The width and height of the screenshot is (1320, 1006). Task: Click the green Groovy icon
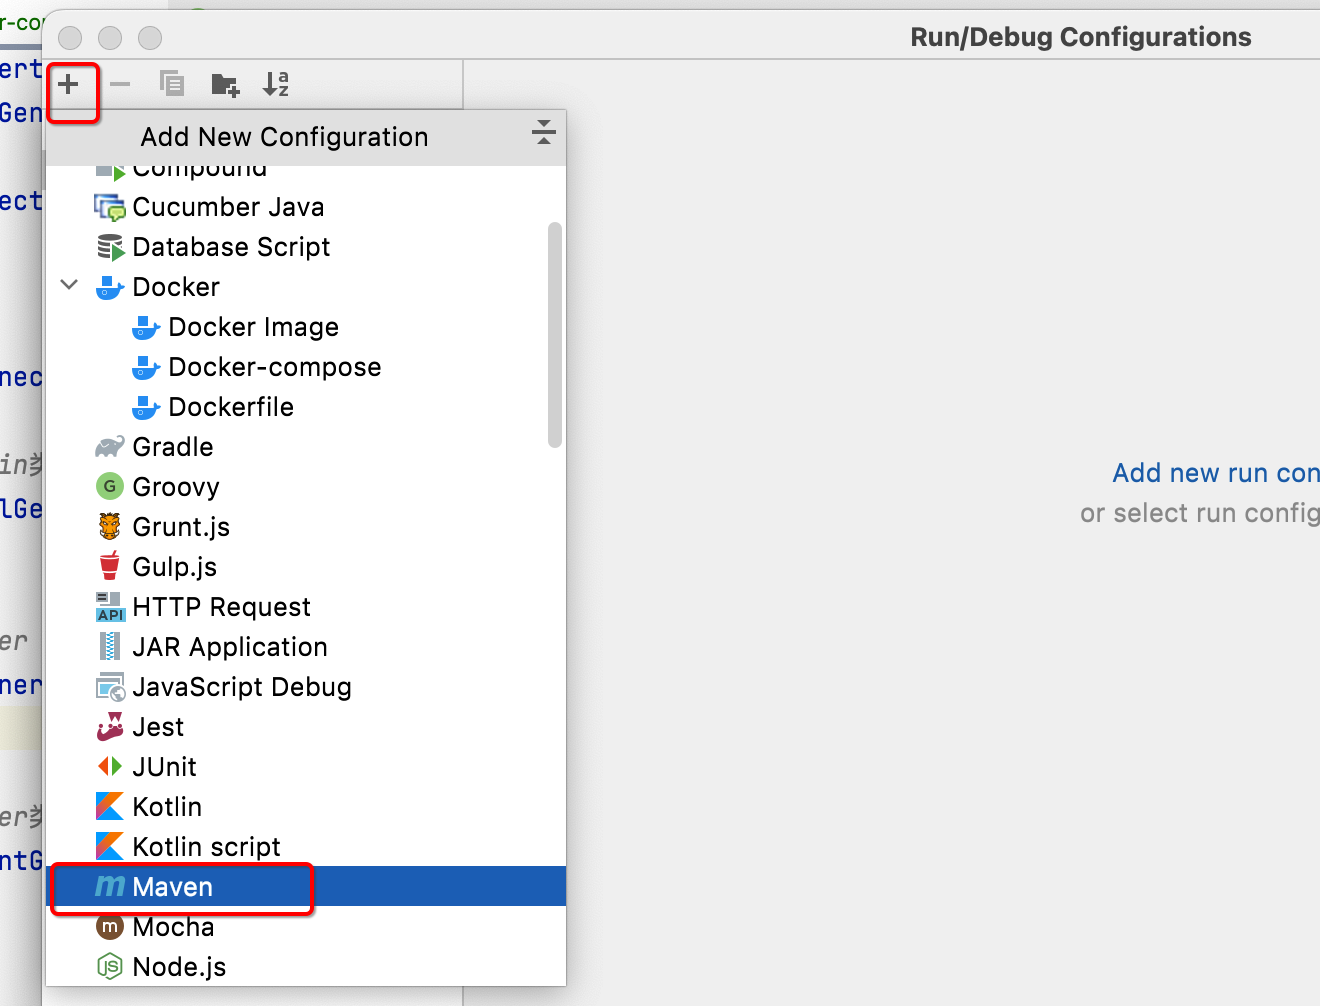[x=110, y=486]
